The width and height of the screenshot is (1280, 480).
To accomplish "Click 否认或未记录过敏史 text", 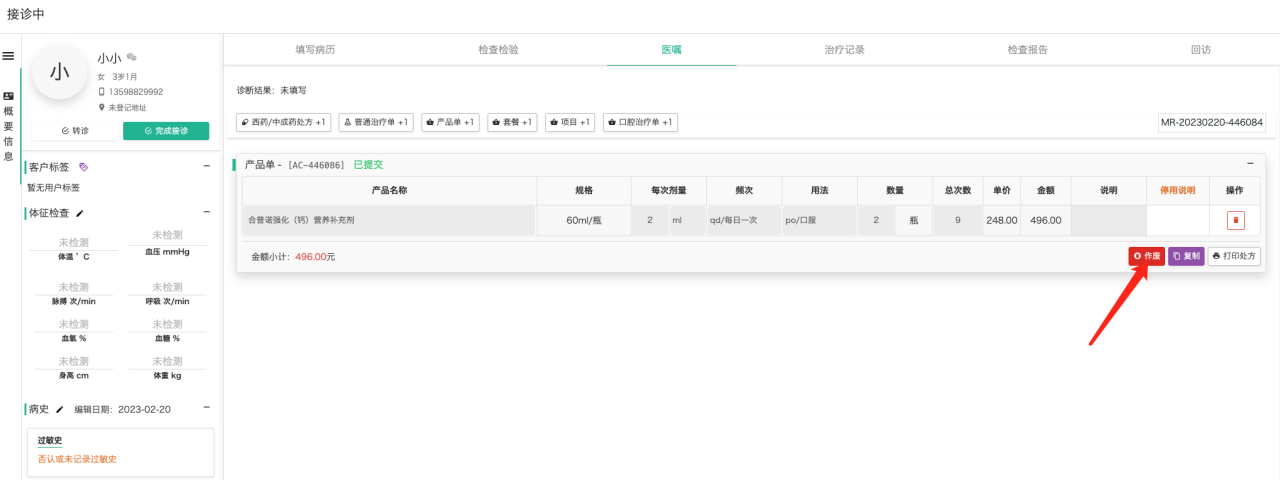I will click(77, 459).
